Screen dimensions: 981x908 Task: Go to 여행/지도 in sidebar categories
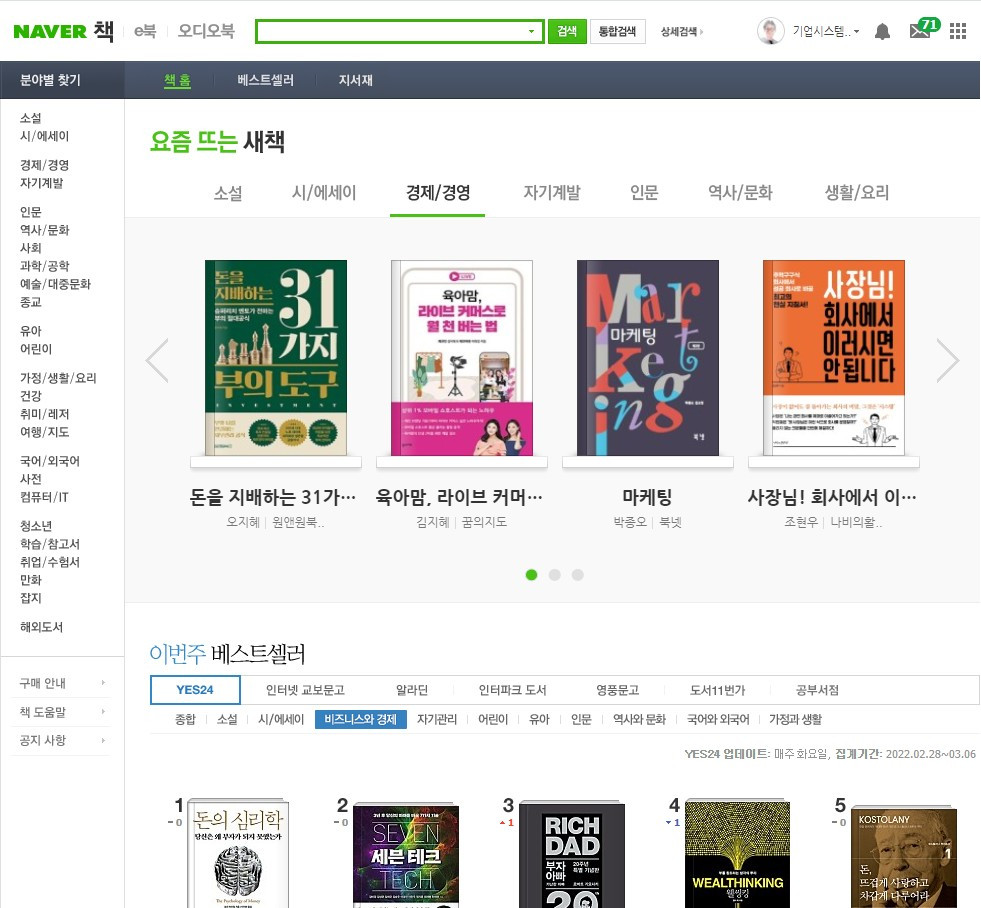click(44, 432)
